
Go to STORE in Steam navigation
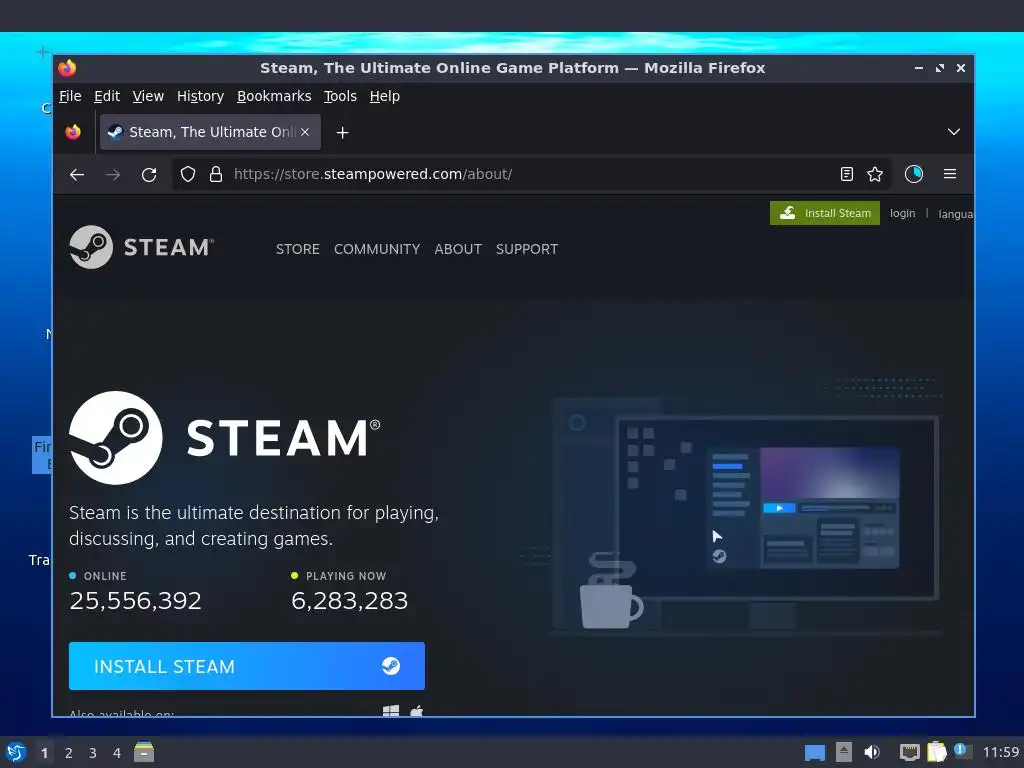click(298, 249)
